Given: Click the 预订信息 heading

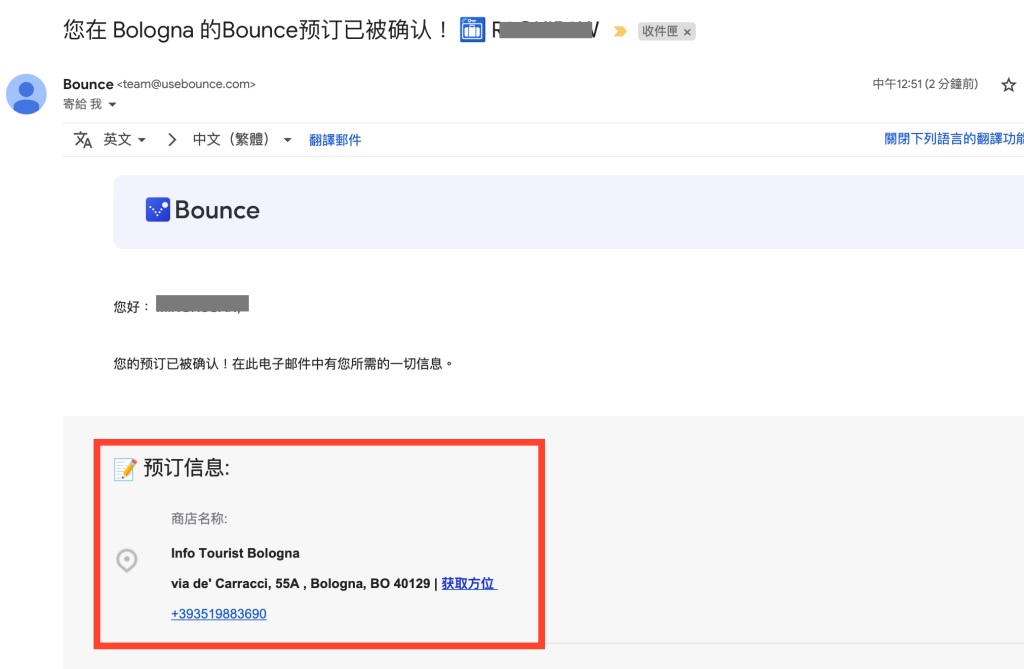Looking at the screenshot, I should tap(186, 468).
